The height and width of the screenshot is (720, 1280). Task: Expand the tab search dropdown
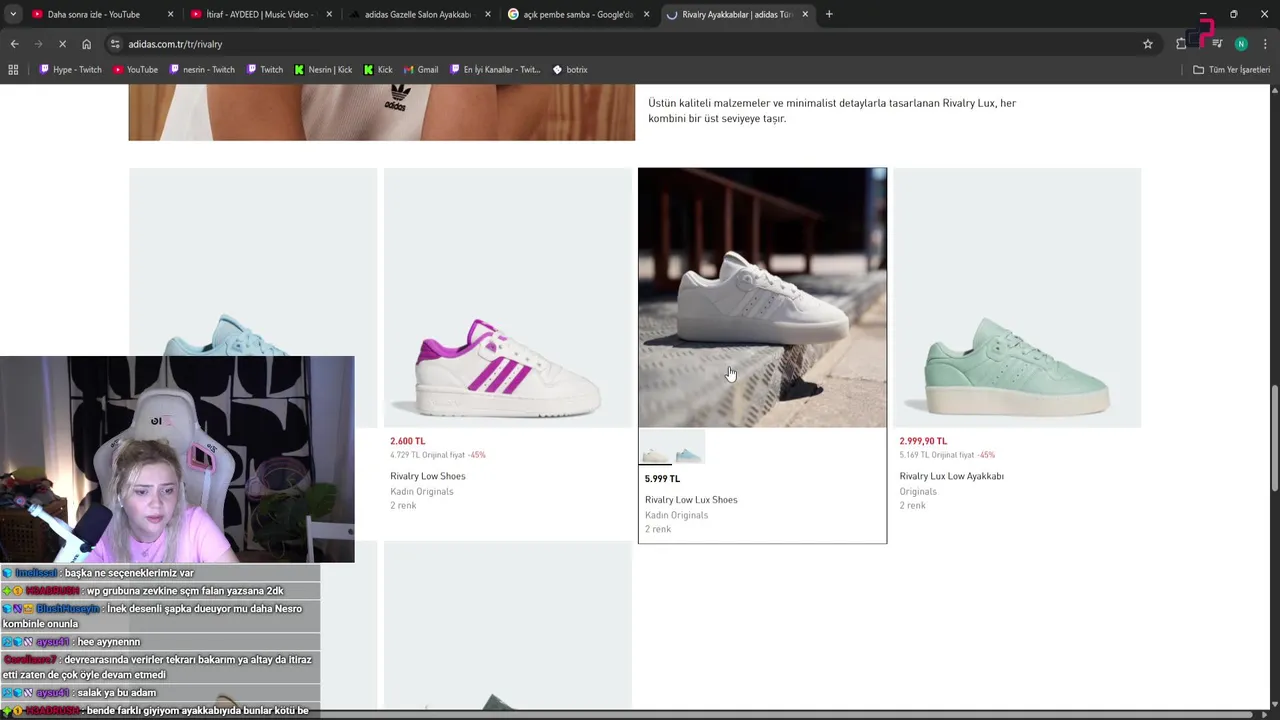(x=13, y=14)
